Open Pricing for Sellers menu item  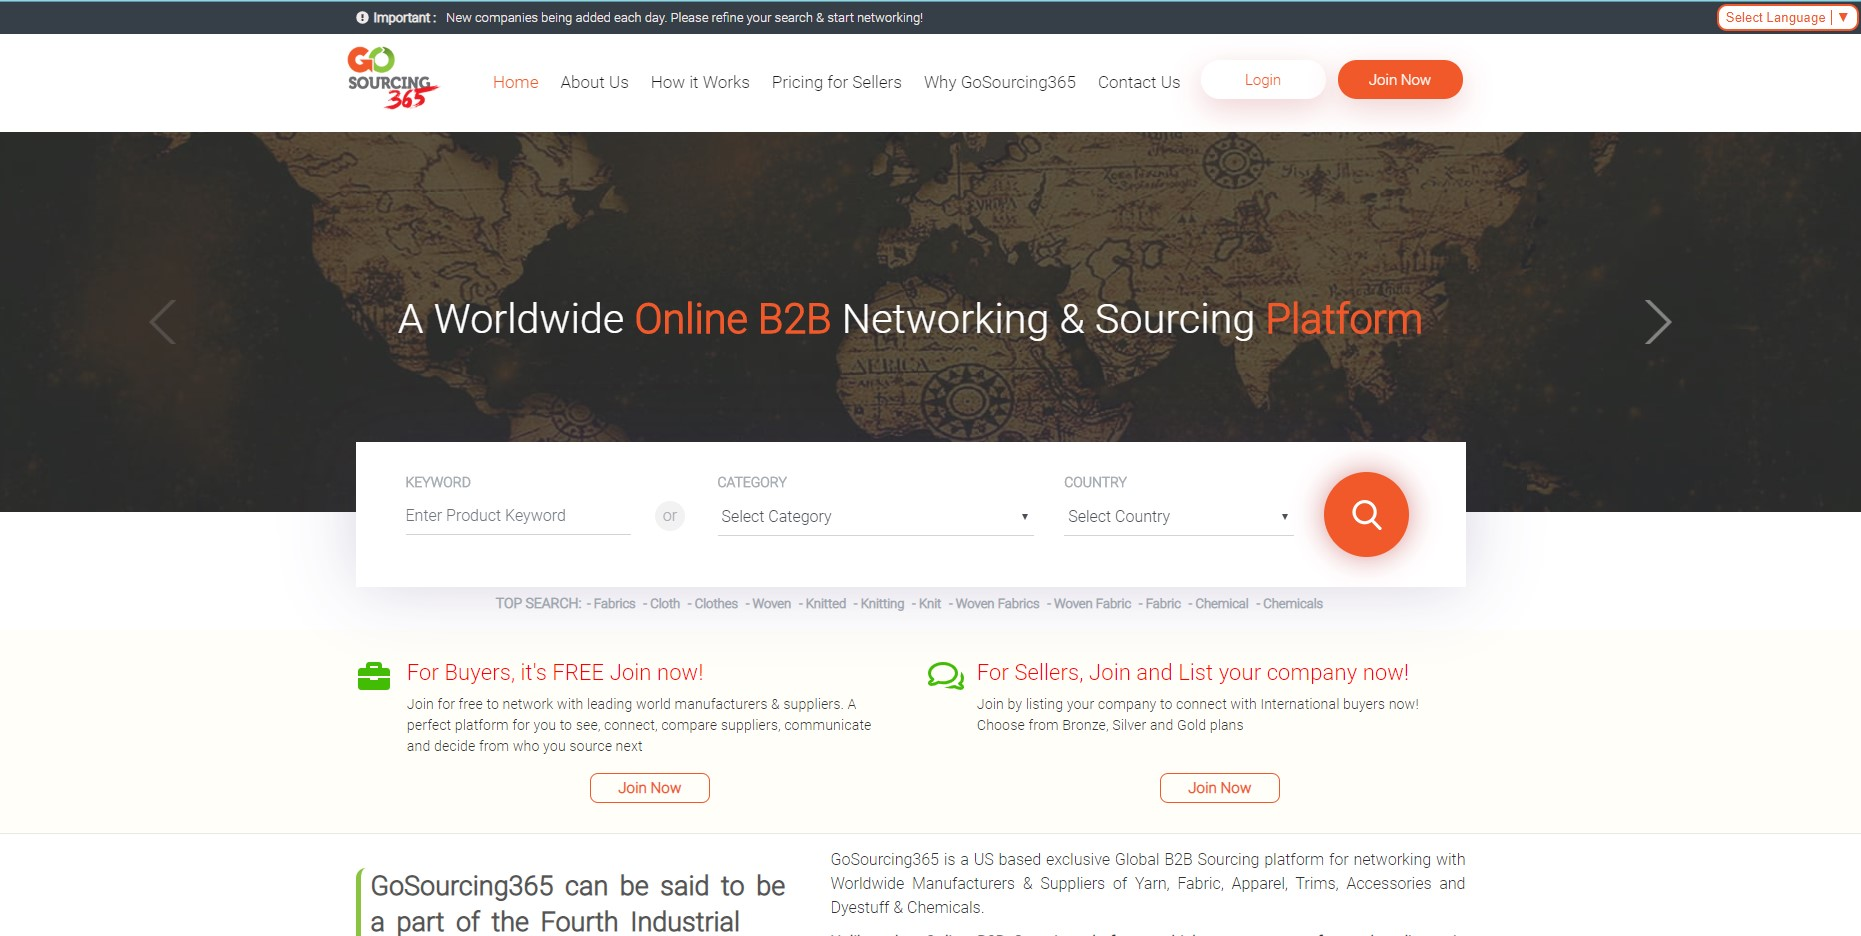pyautogui.click(x=836, y=82)
